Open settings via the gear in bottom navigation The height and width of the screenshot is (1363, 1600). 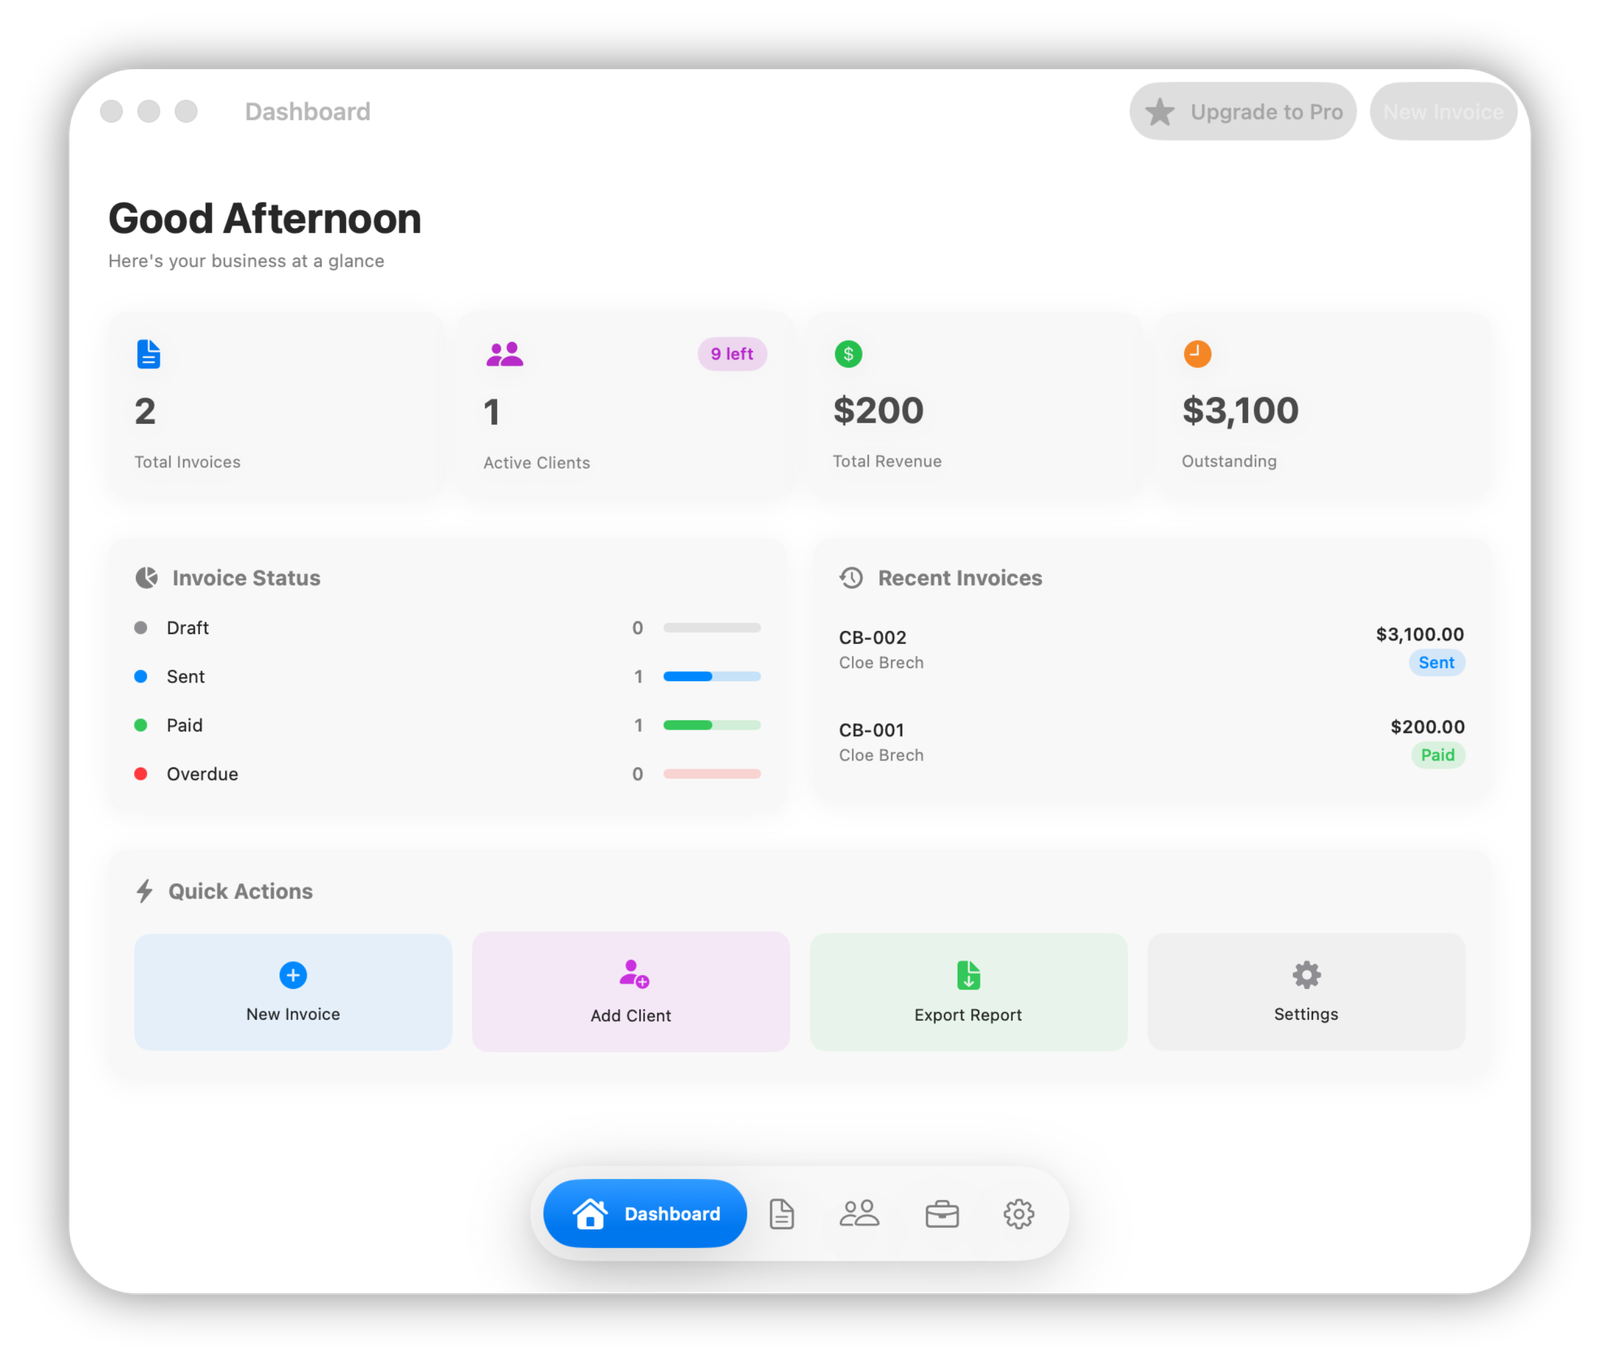pyautogui.click(x=1018, y=1213)
